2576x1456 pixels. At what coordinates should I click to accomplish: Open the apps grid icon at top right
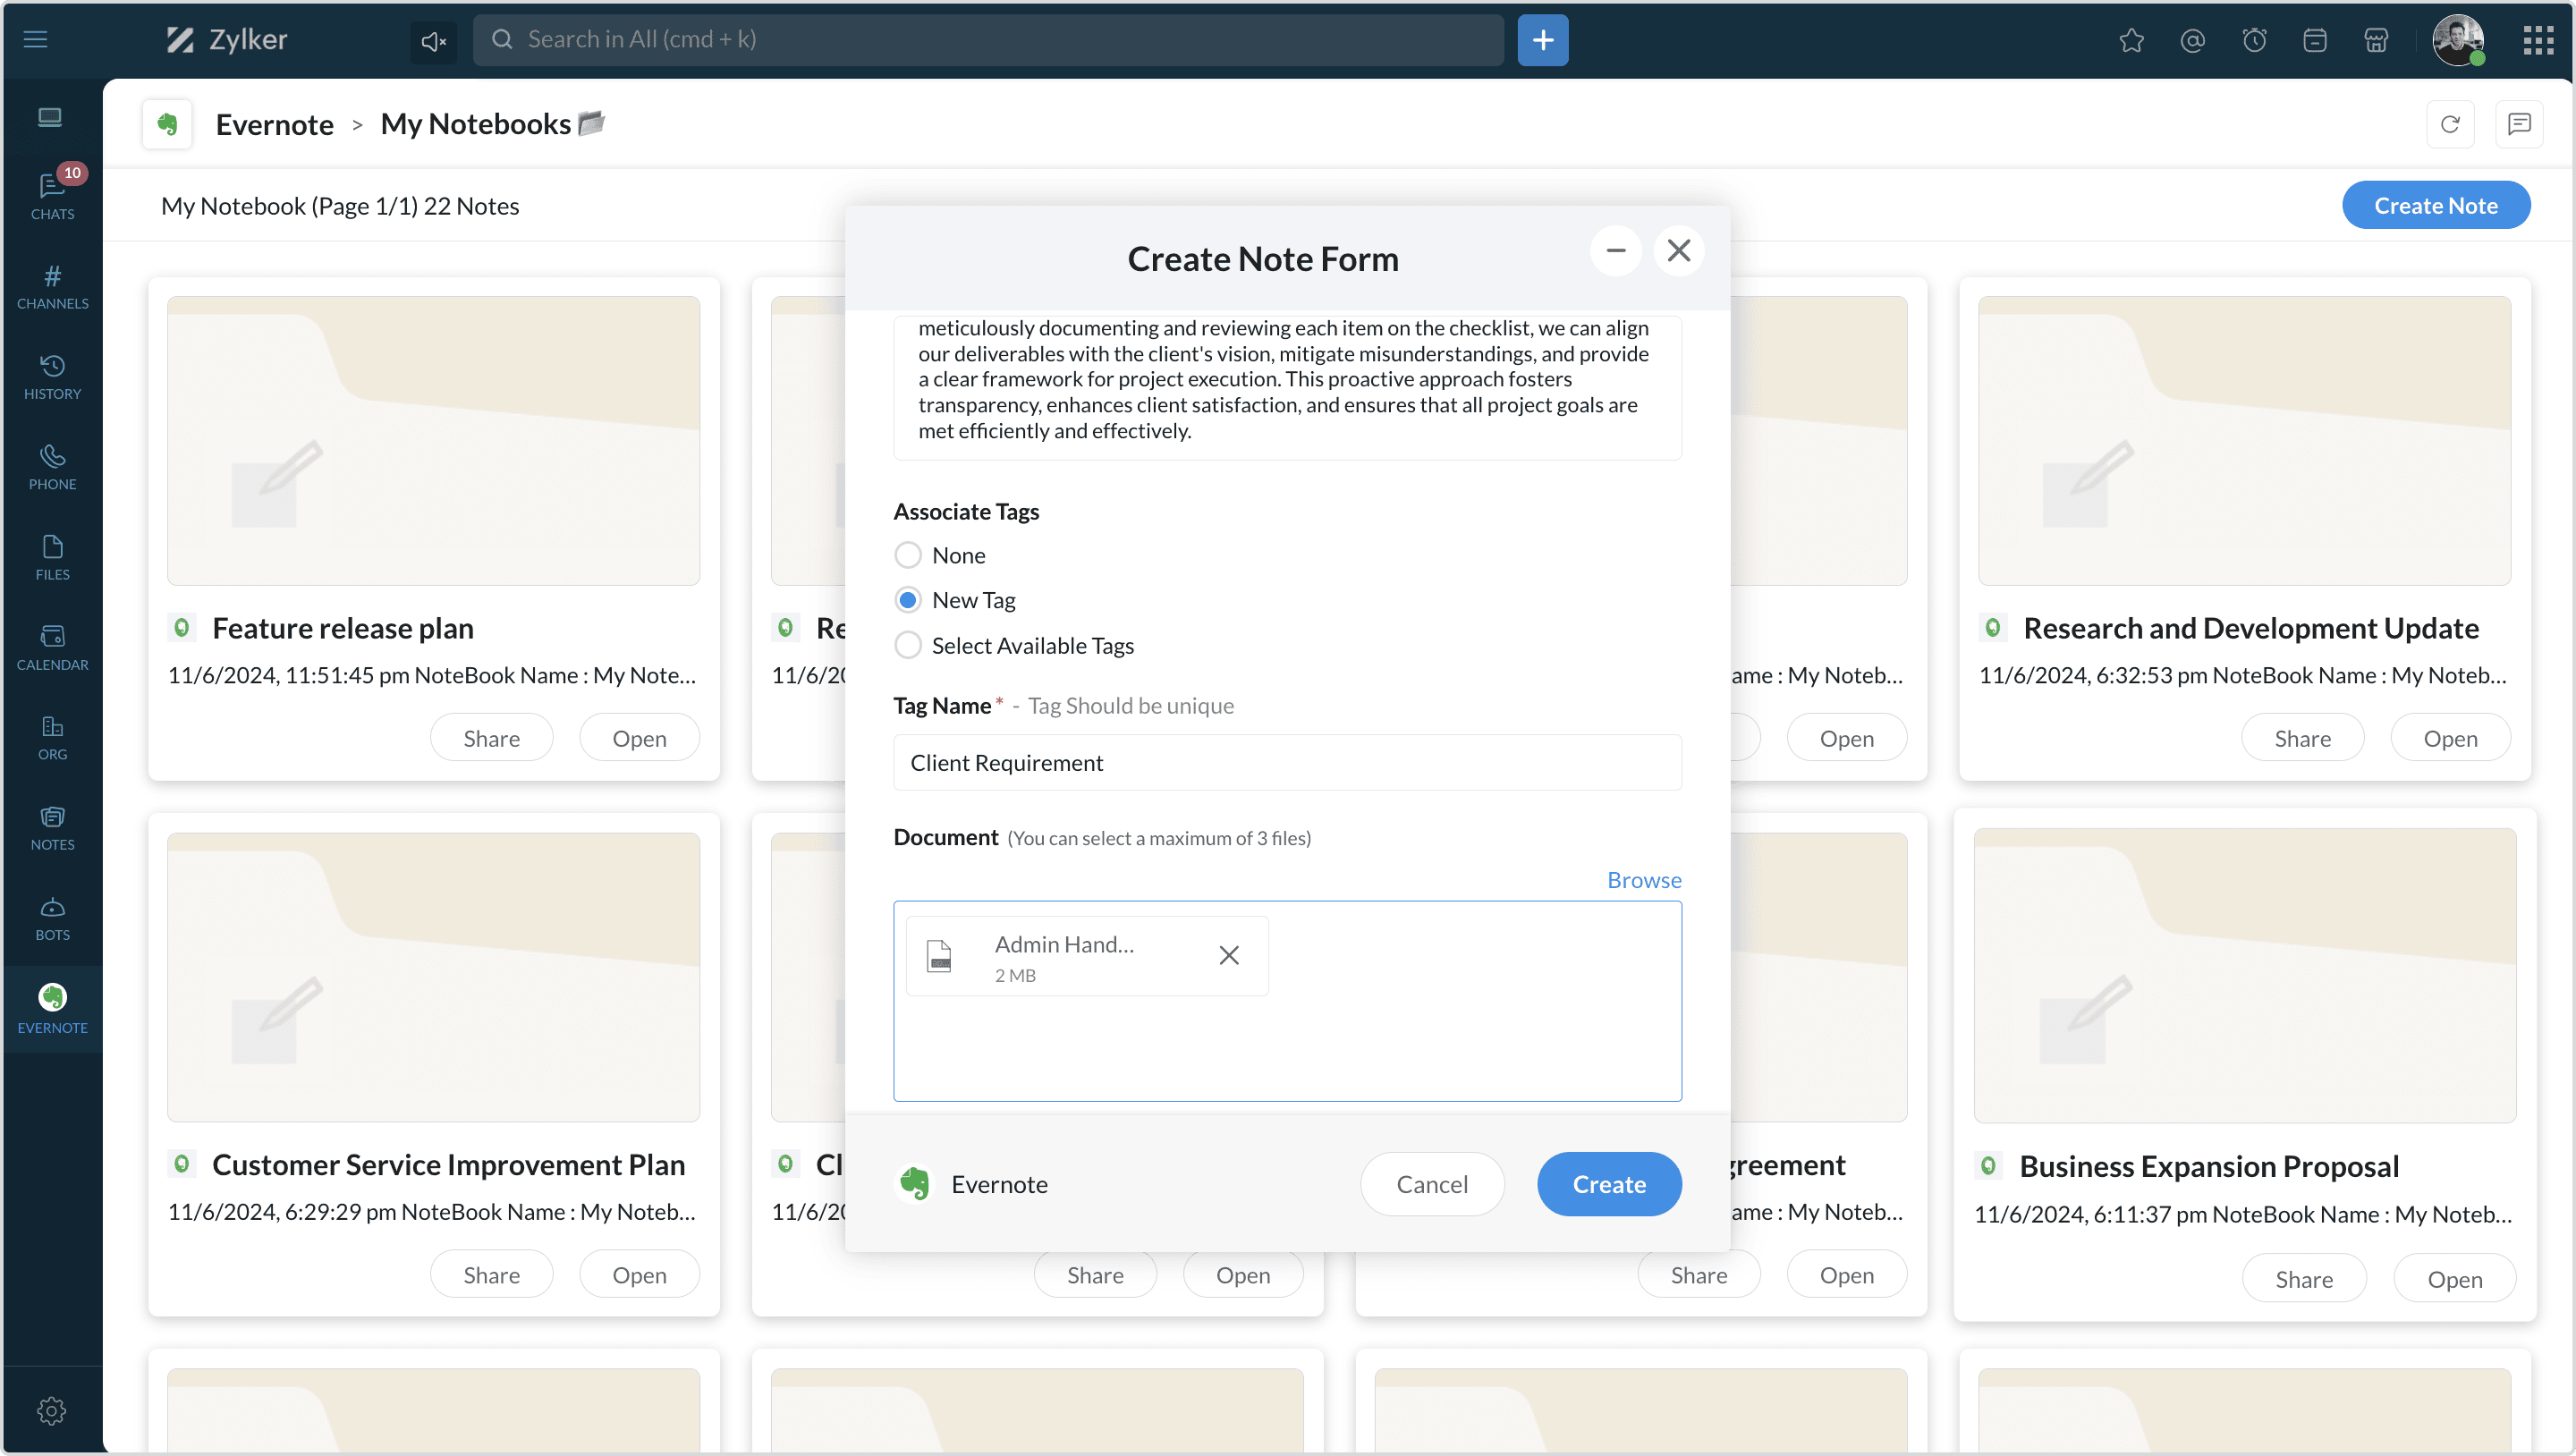(2538, 40)
